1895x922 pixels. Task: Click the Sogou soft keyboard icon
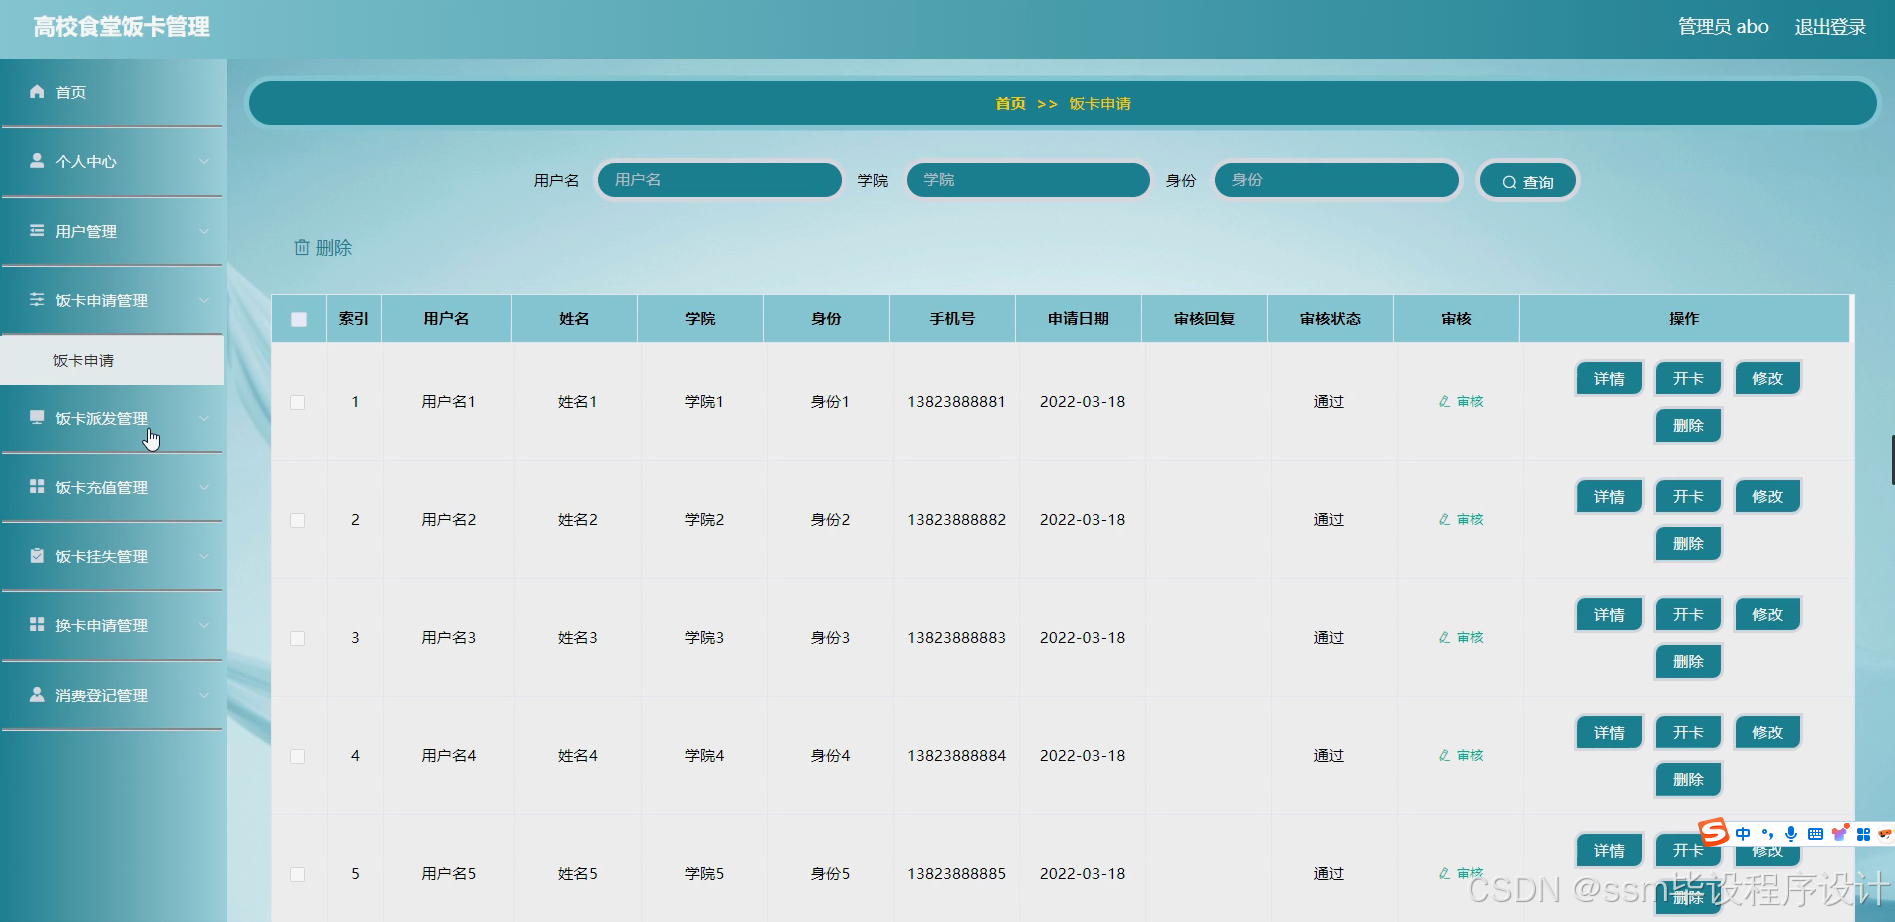(1815, 834)
